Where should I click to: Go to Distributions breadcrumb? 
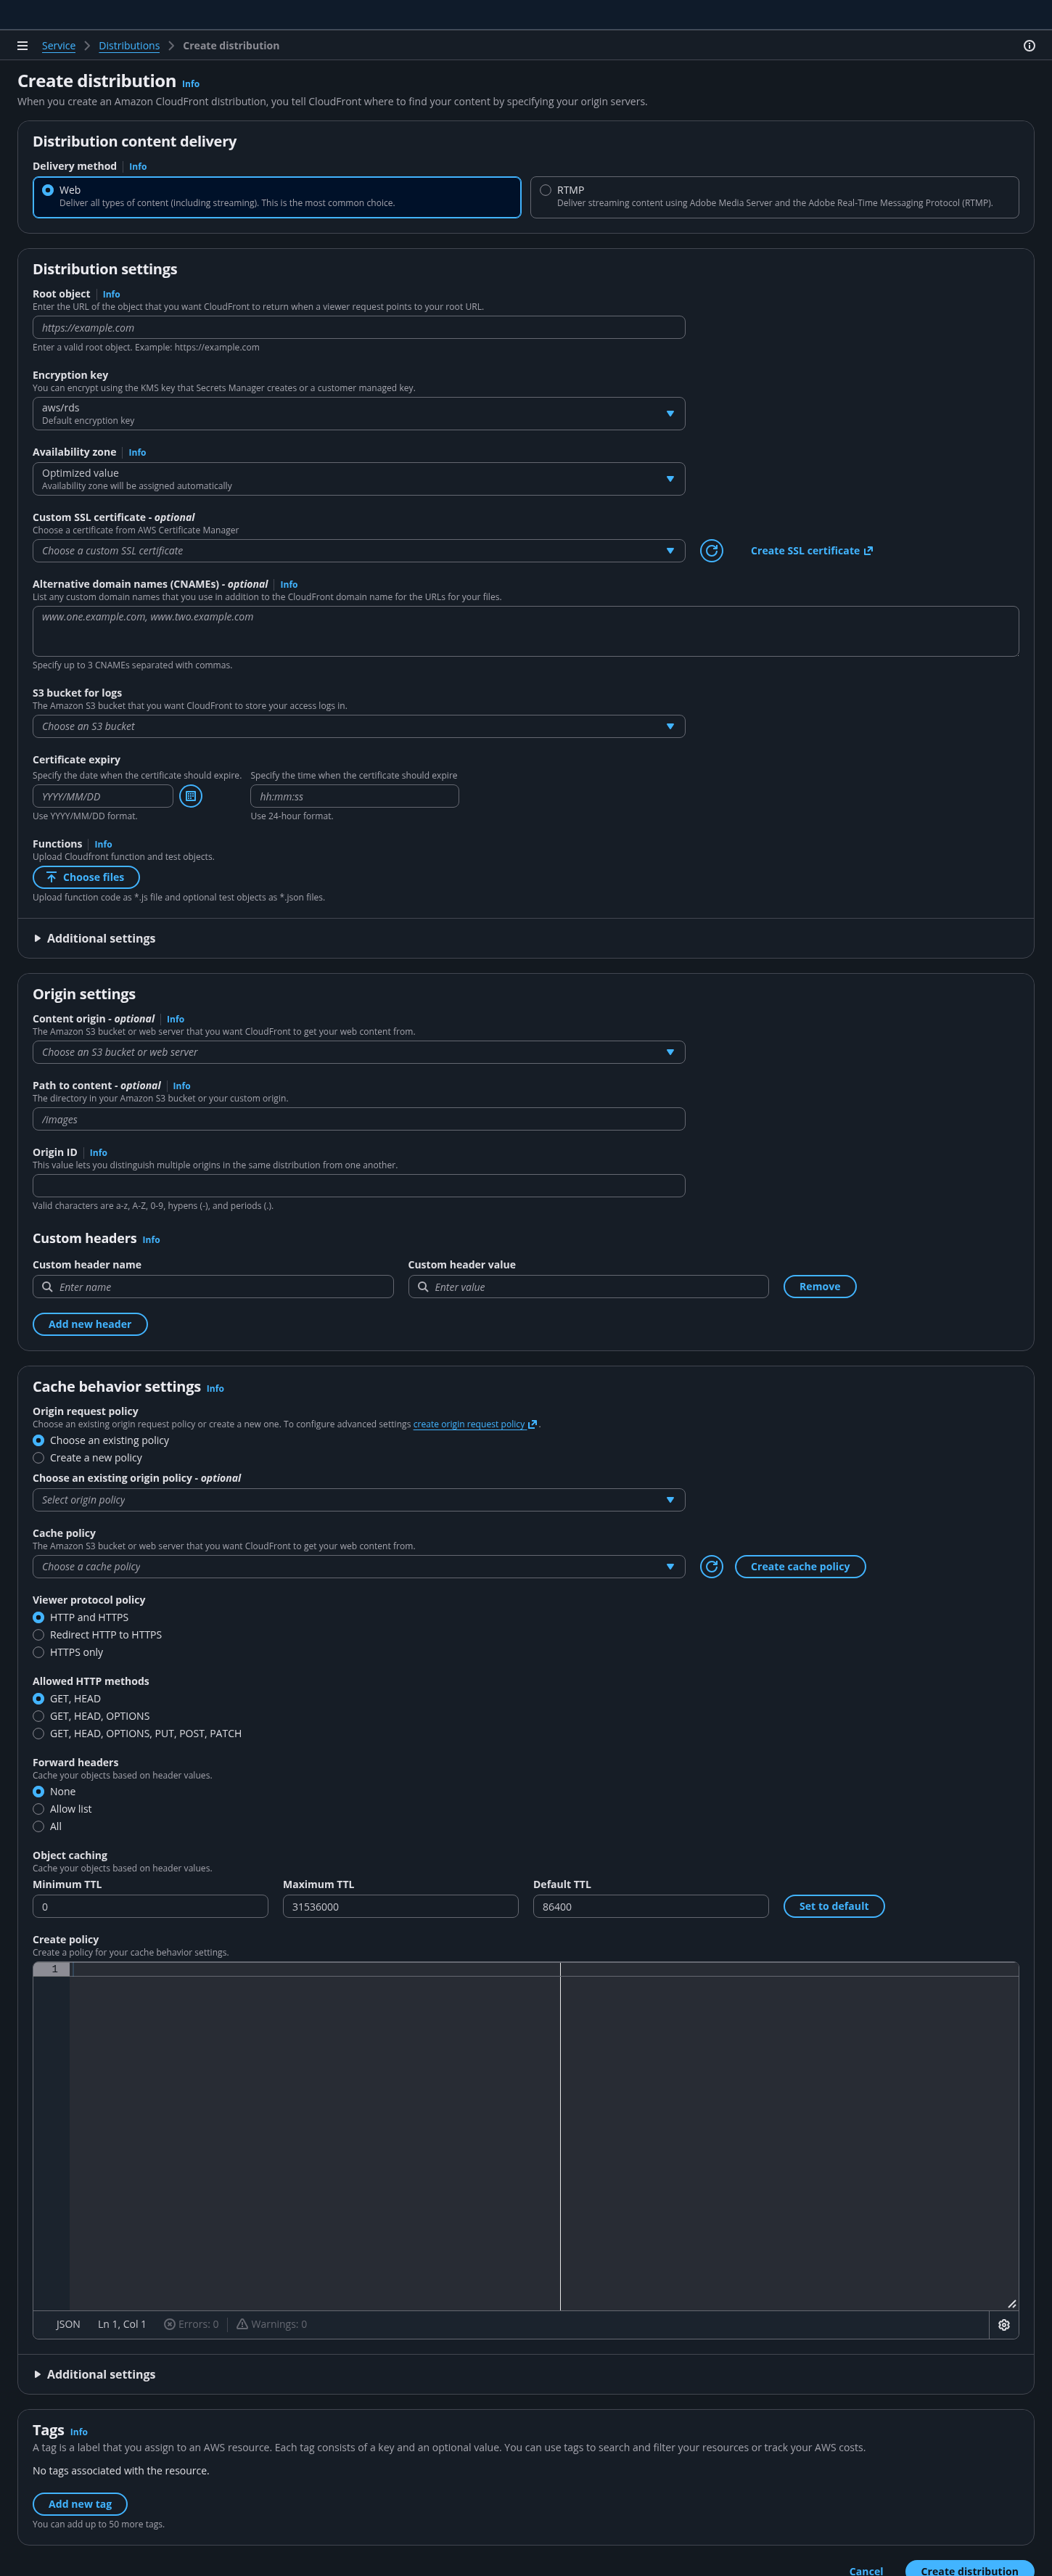click(129, 46)
